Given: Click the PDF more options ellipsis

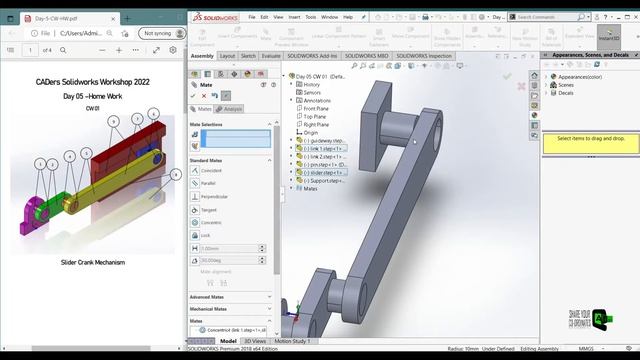Looking at the screenshot, I should pyautogui.click(x=136, y=50).
